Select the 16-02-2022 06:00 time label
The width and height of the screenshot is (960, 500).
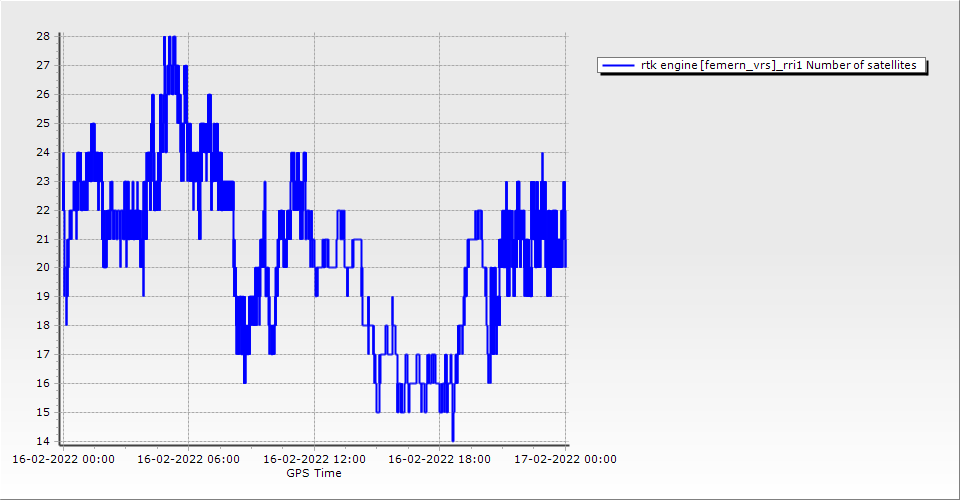[x=188, y=459]
